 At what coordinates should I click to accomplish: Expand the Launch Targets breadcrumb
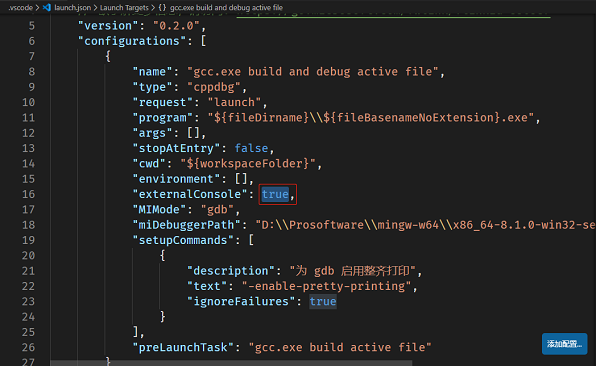124,8
